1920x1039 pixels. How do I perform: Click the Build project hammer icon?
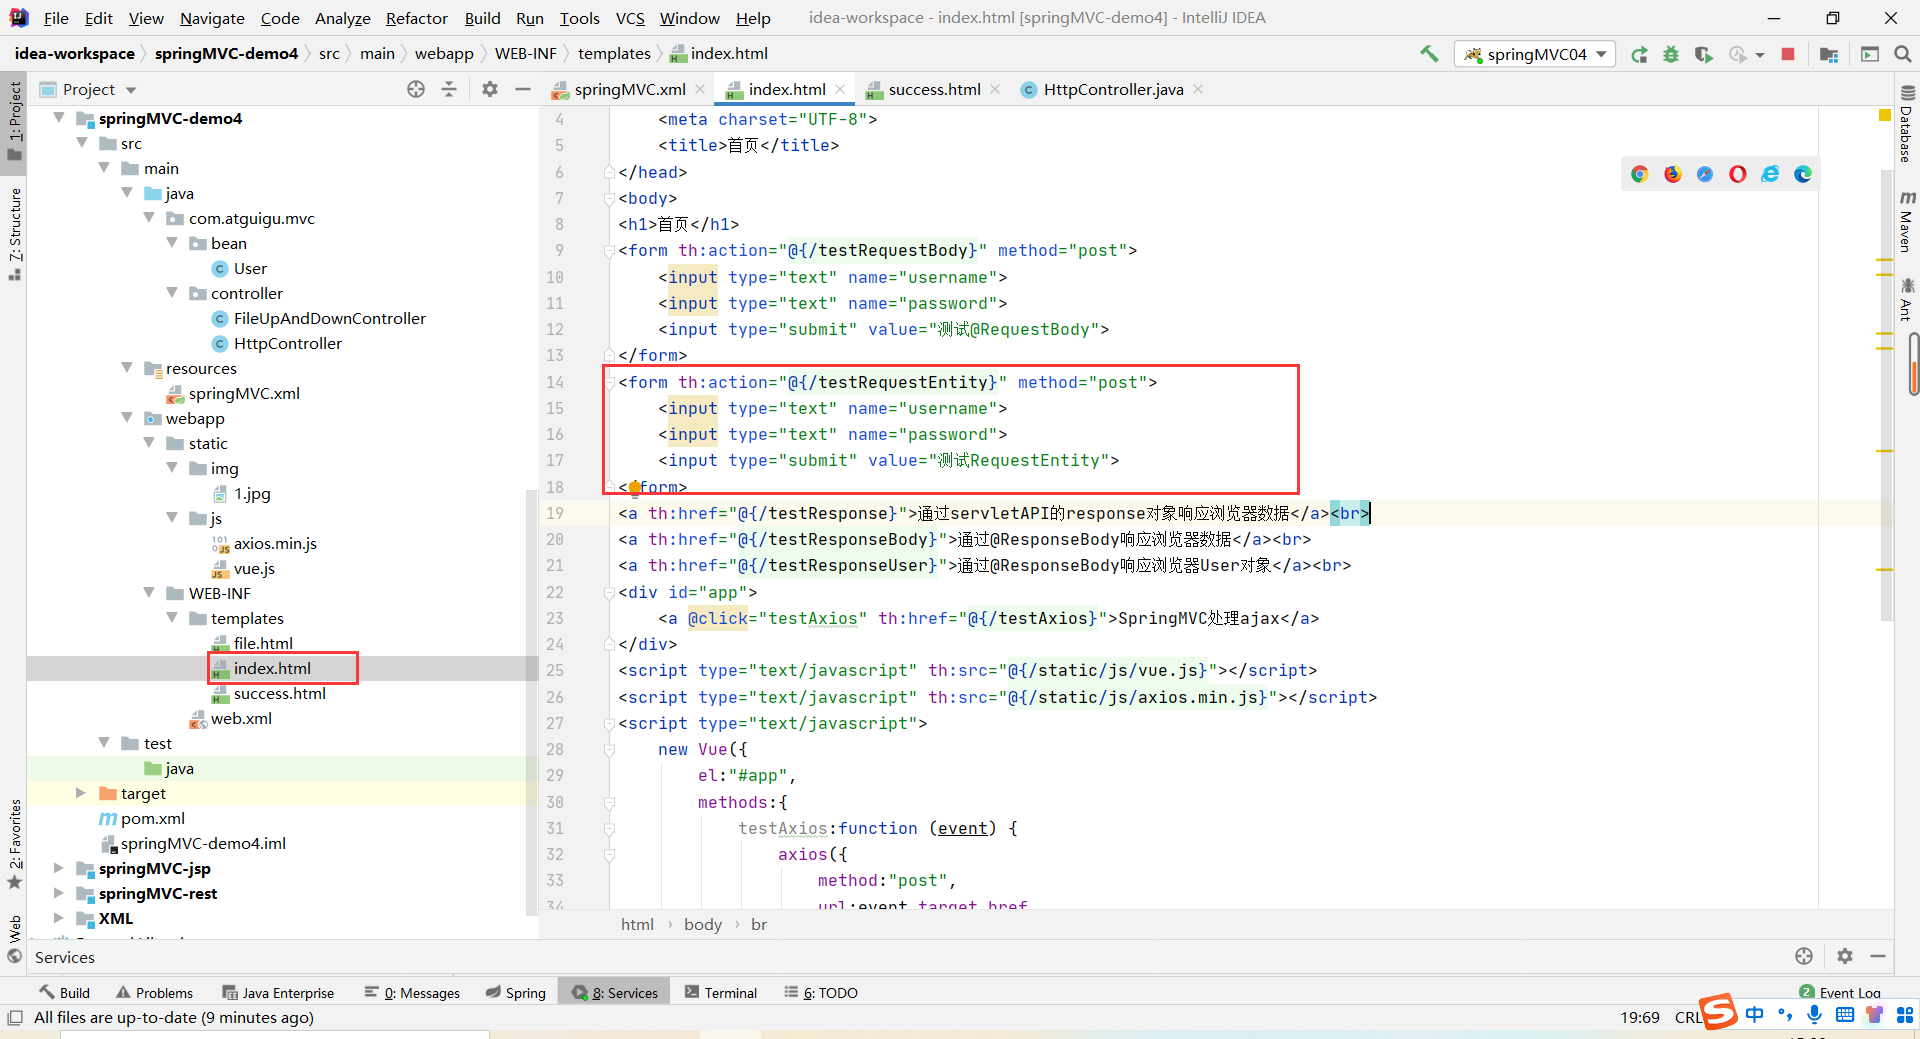pos(1429,54)
